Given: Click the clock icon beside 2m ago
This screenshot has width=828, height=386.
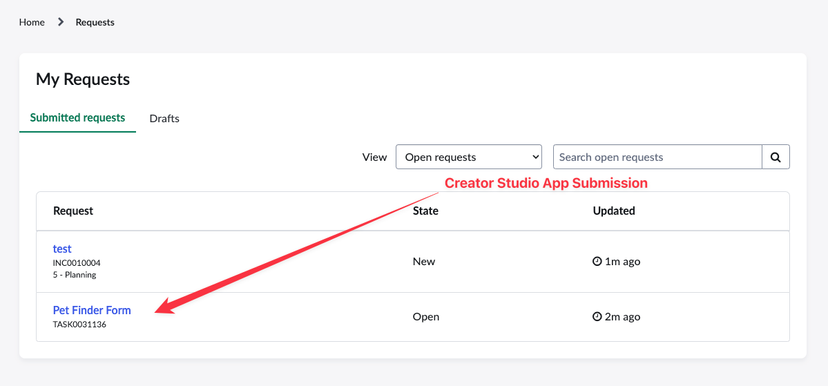Looking at the screenshot, I should click(x=597, y=317).
